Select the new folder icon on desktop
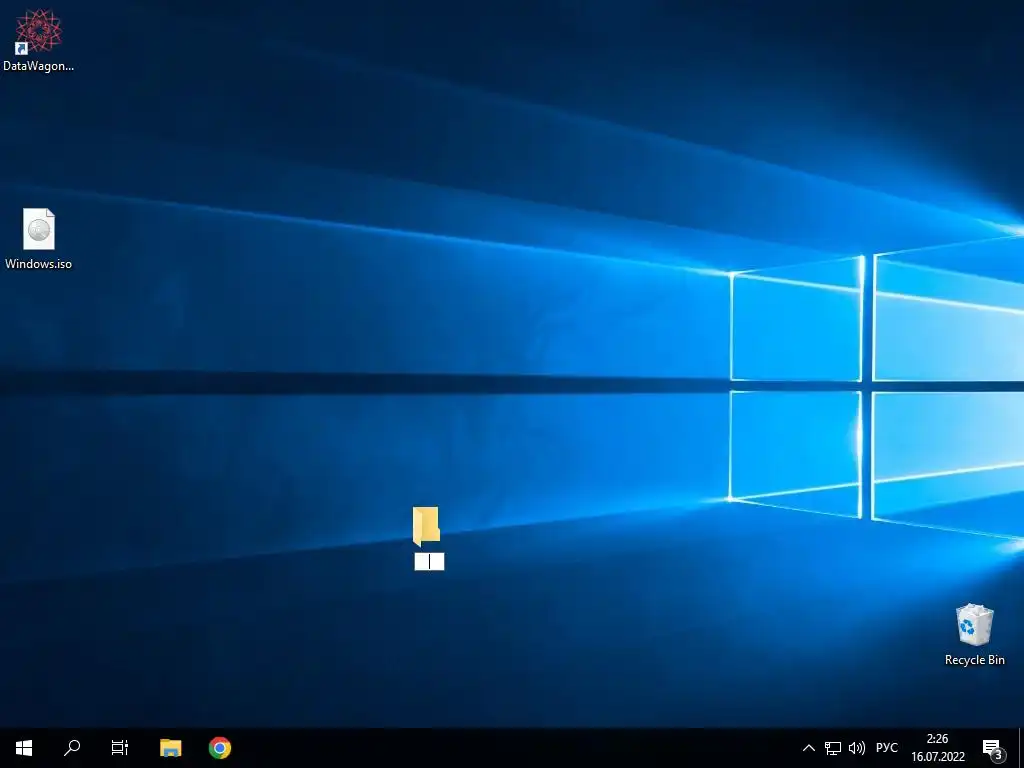This screenshot has height=768, width=1024. pos(426,526)
